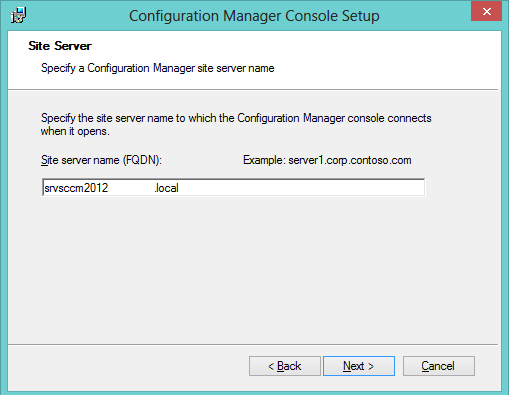Click the 'Site server name (FQDN):' label
This screenshot has width=509, height=395.
[101, 160]
